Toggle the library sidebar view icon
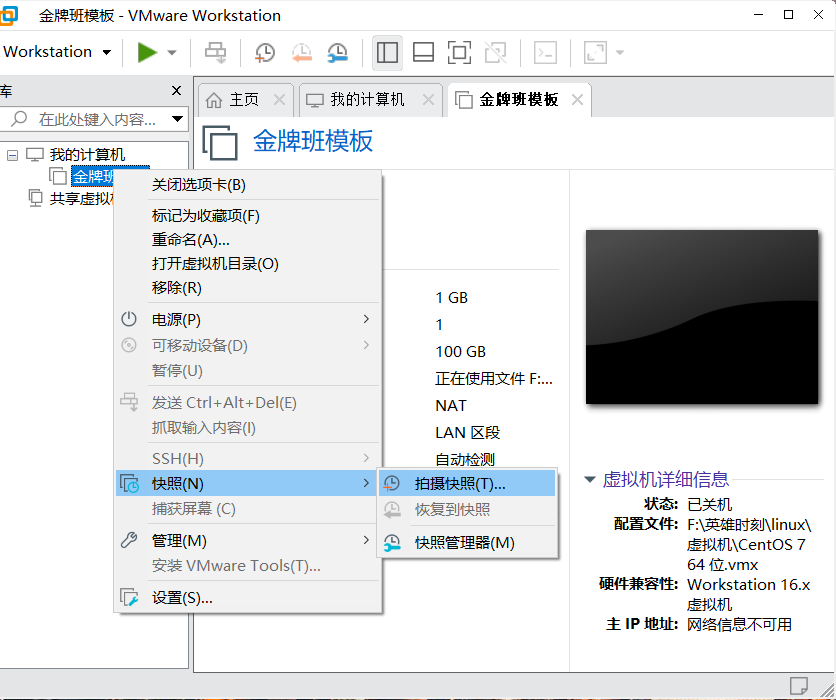 point(387,52)
